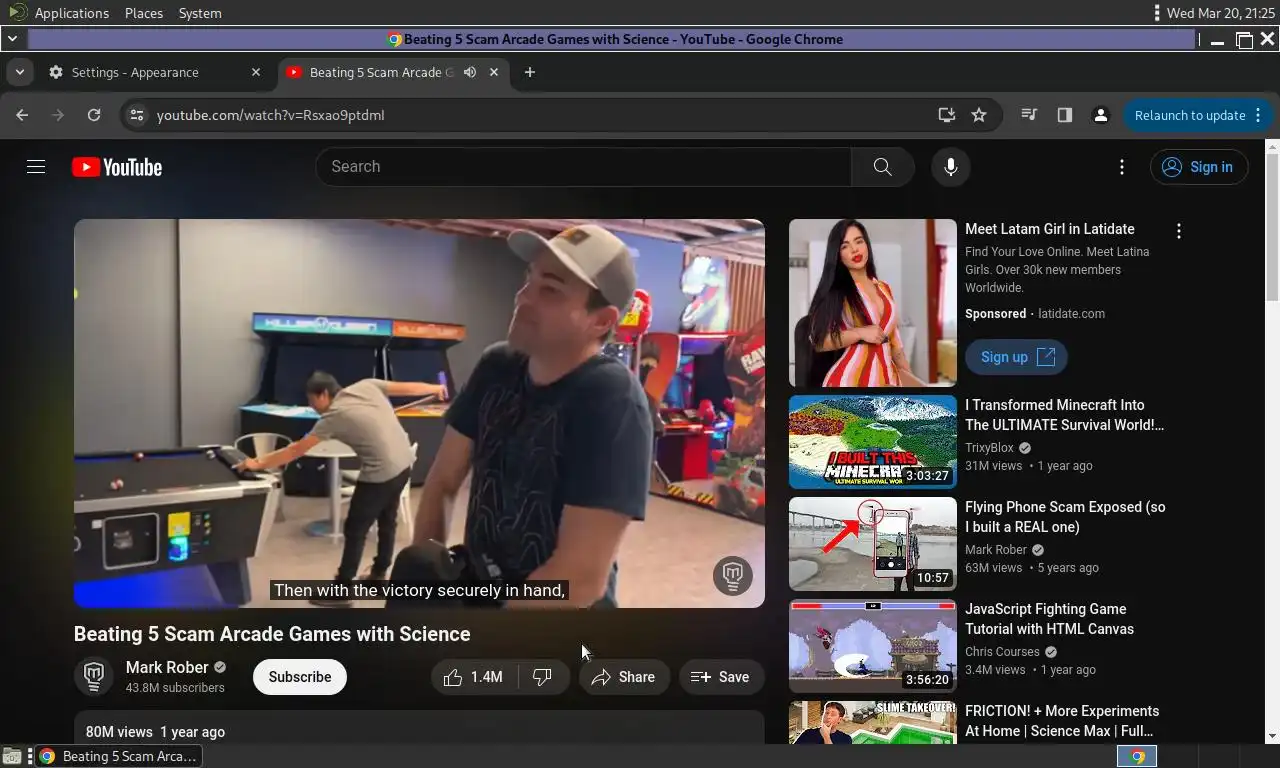Click Sign up on Latidate ad
Screen dimensions: 1280x768
(1016, 357)
